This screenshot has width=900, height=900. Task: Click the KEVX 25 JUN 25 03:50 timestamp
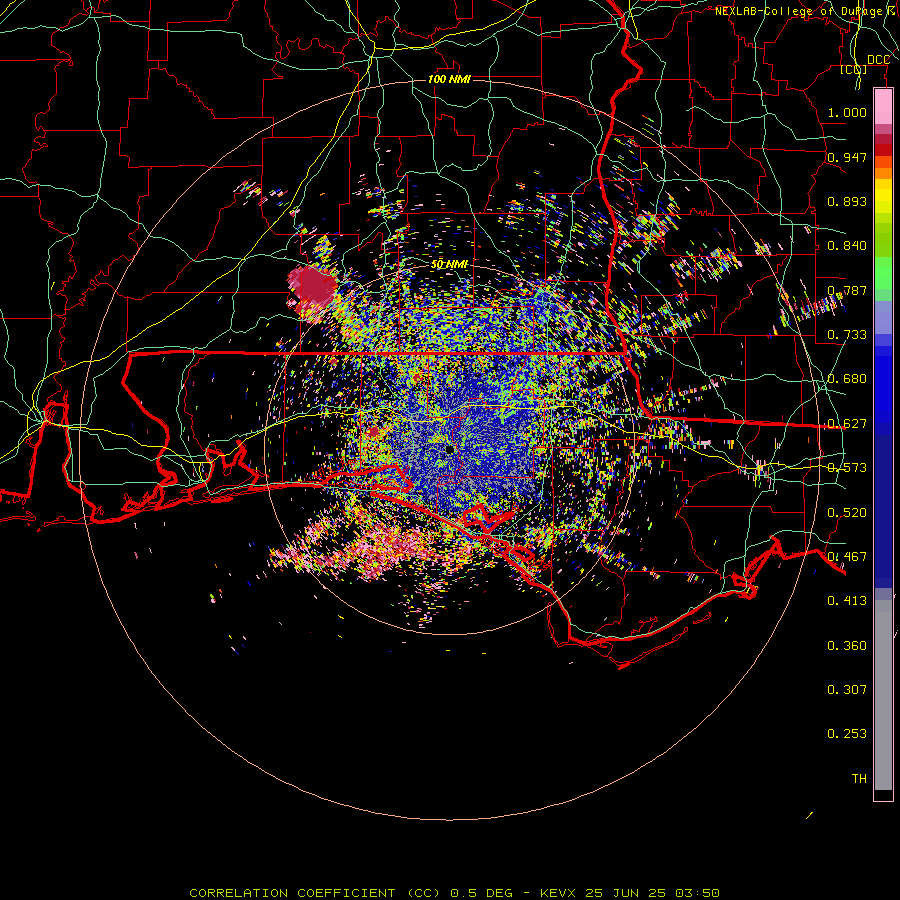[630, 893]
